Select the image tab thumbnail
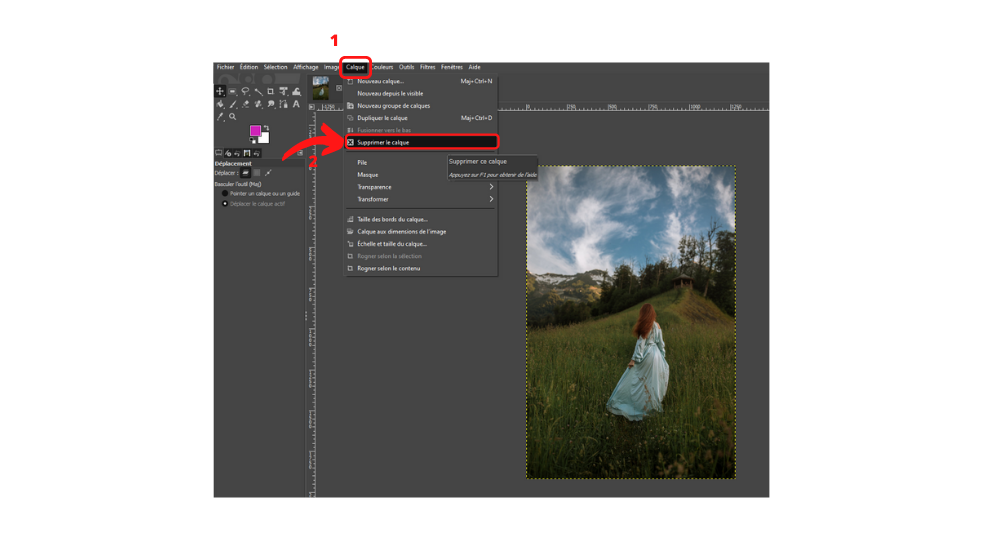1000x560 pixels. point(320,88)
